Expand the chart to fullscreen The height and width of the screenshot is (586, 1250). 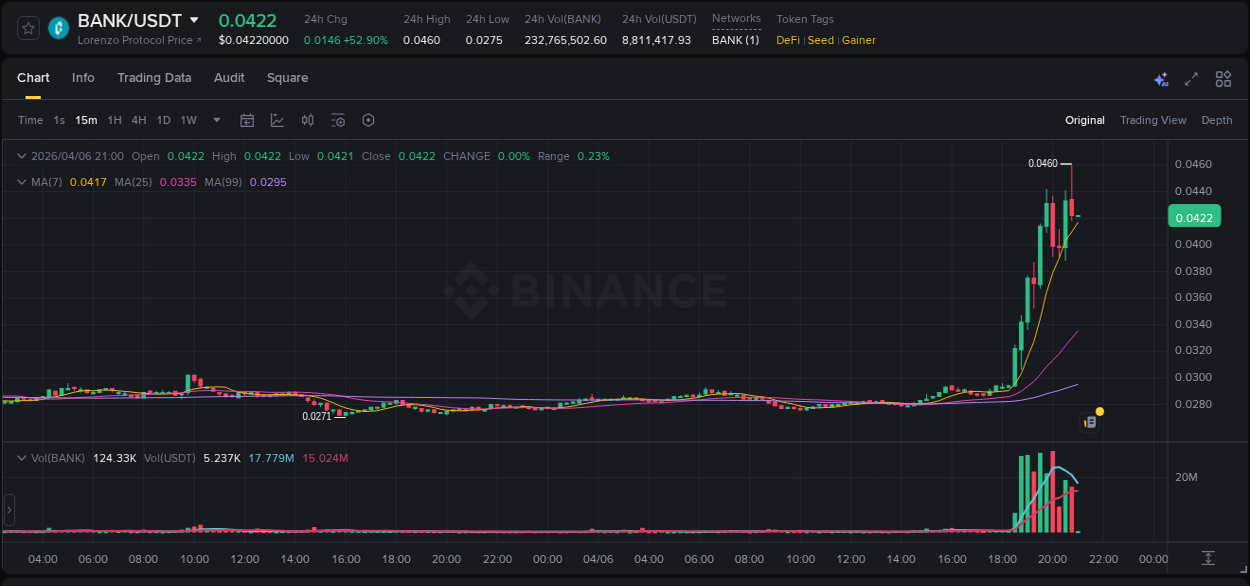(1191, 79)
